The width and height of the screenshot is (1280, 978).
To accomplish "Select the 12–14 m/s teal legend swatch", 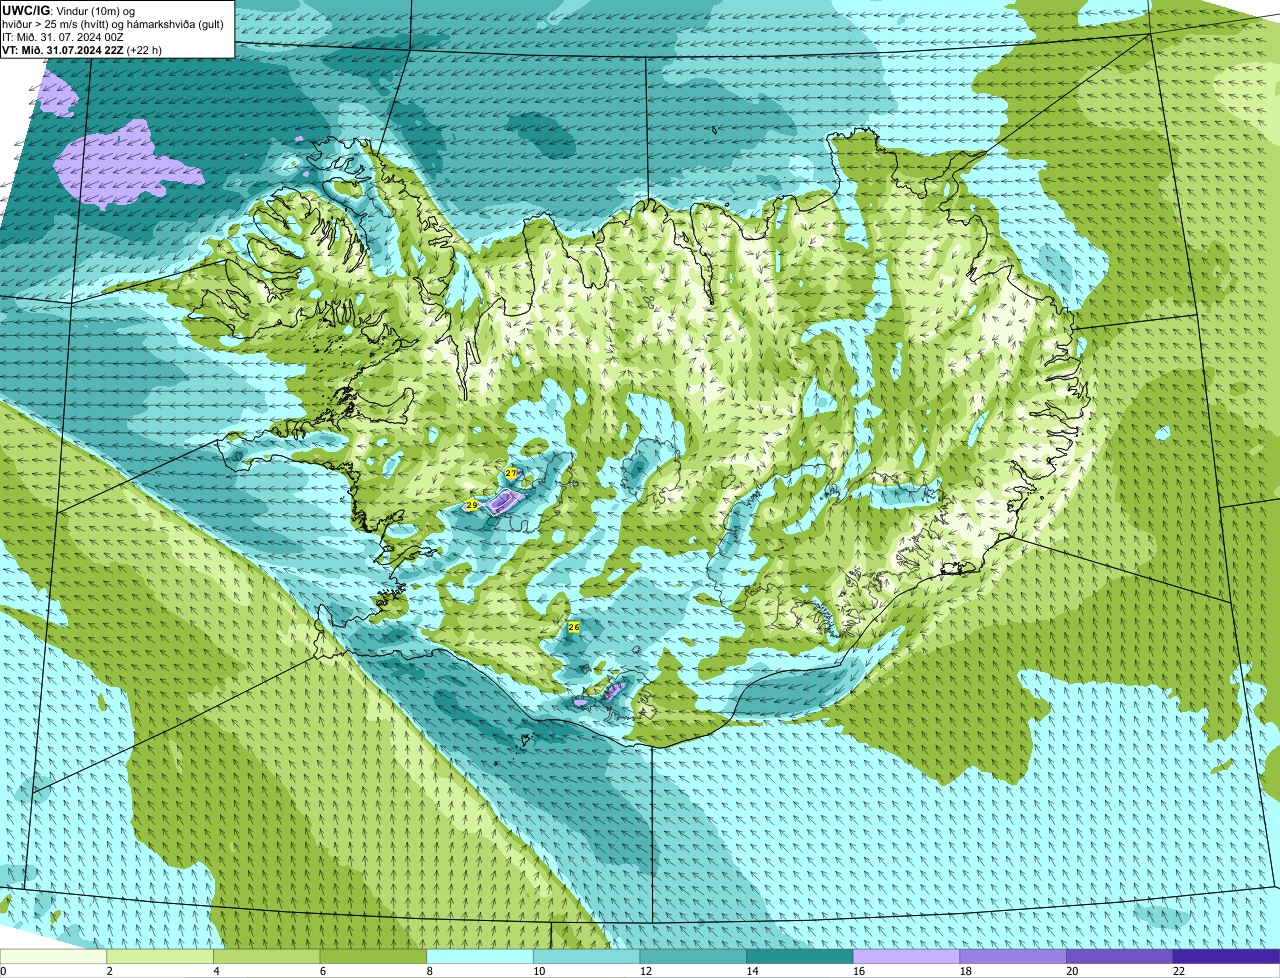I will tap(693, 956).
